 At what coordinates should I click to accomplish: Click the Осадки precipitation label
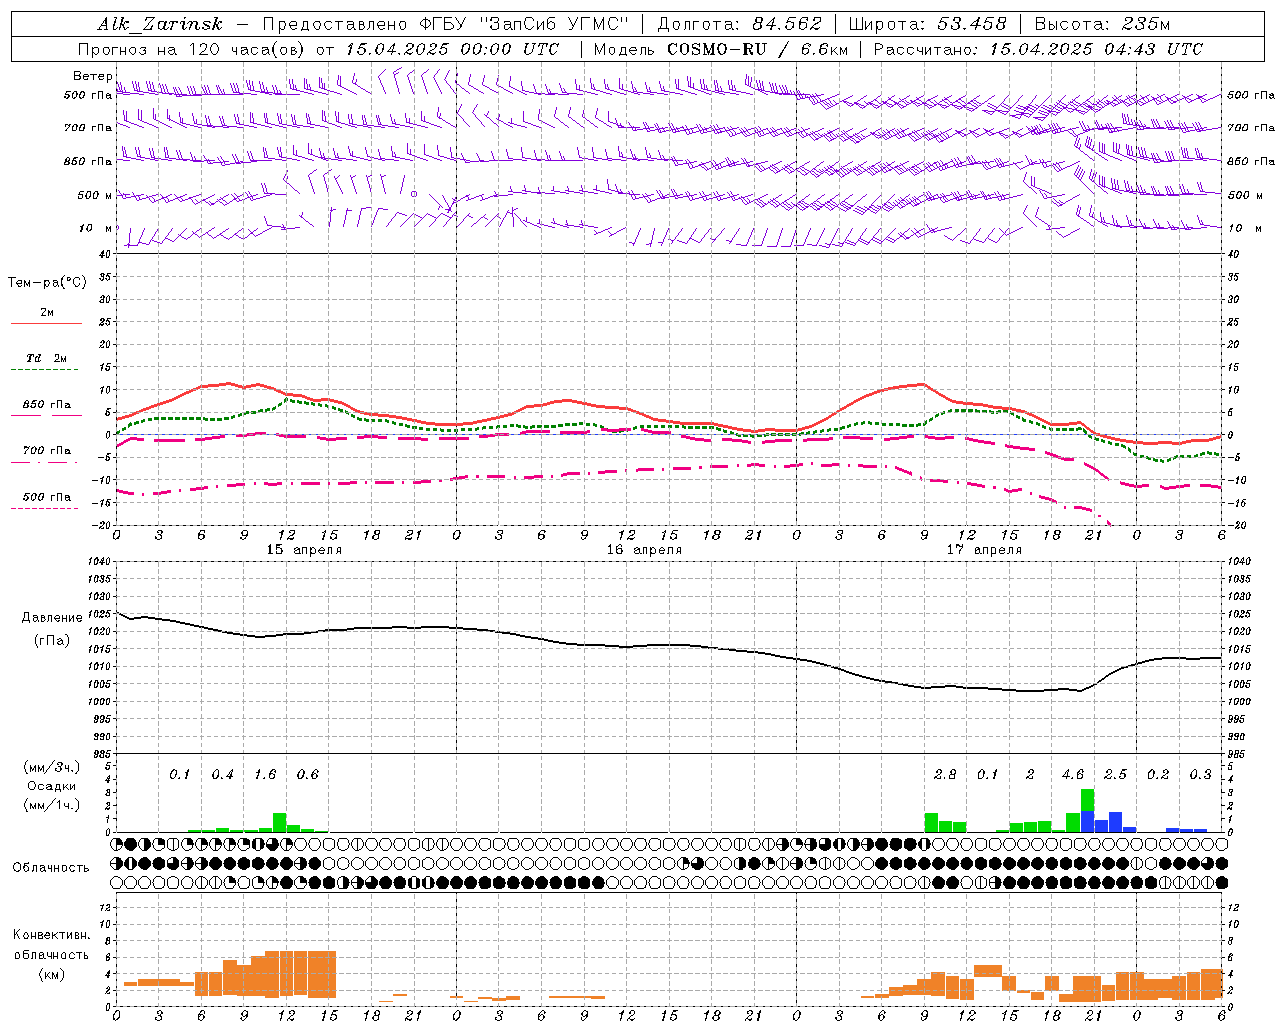click(x=51, y=786)
